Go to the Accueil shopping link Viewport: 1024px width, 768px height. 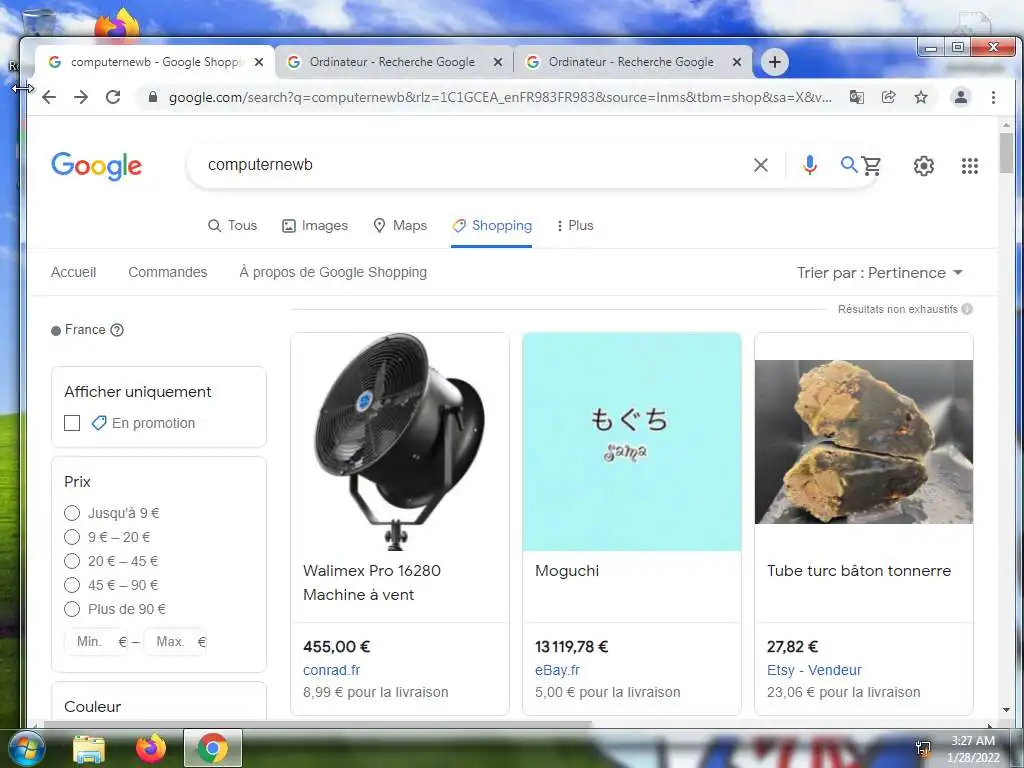(x=73, y=272)
